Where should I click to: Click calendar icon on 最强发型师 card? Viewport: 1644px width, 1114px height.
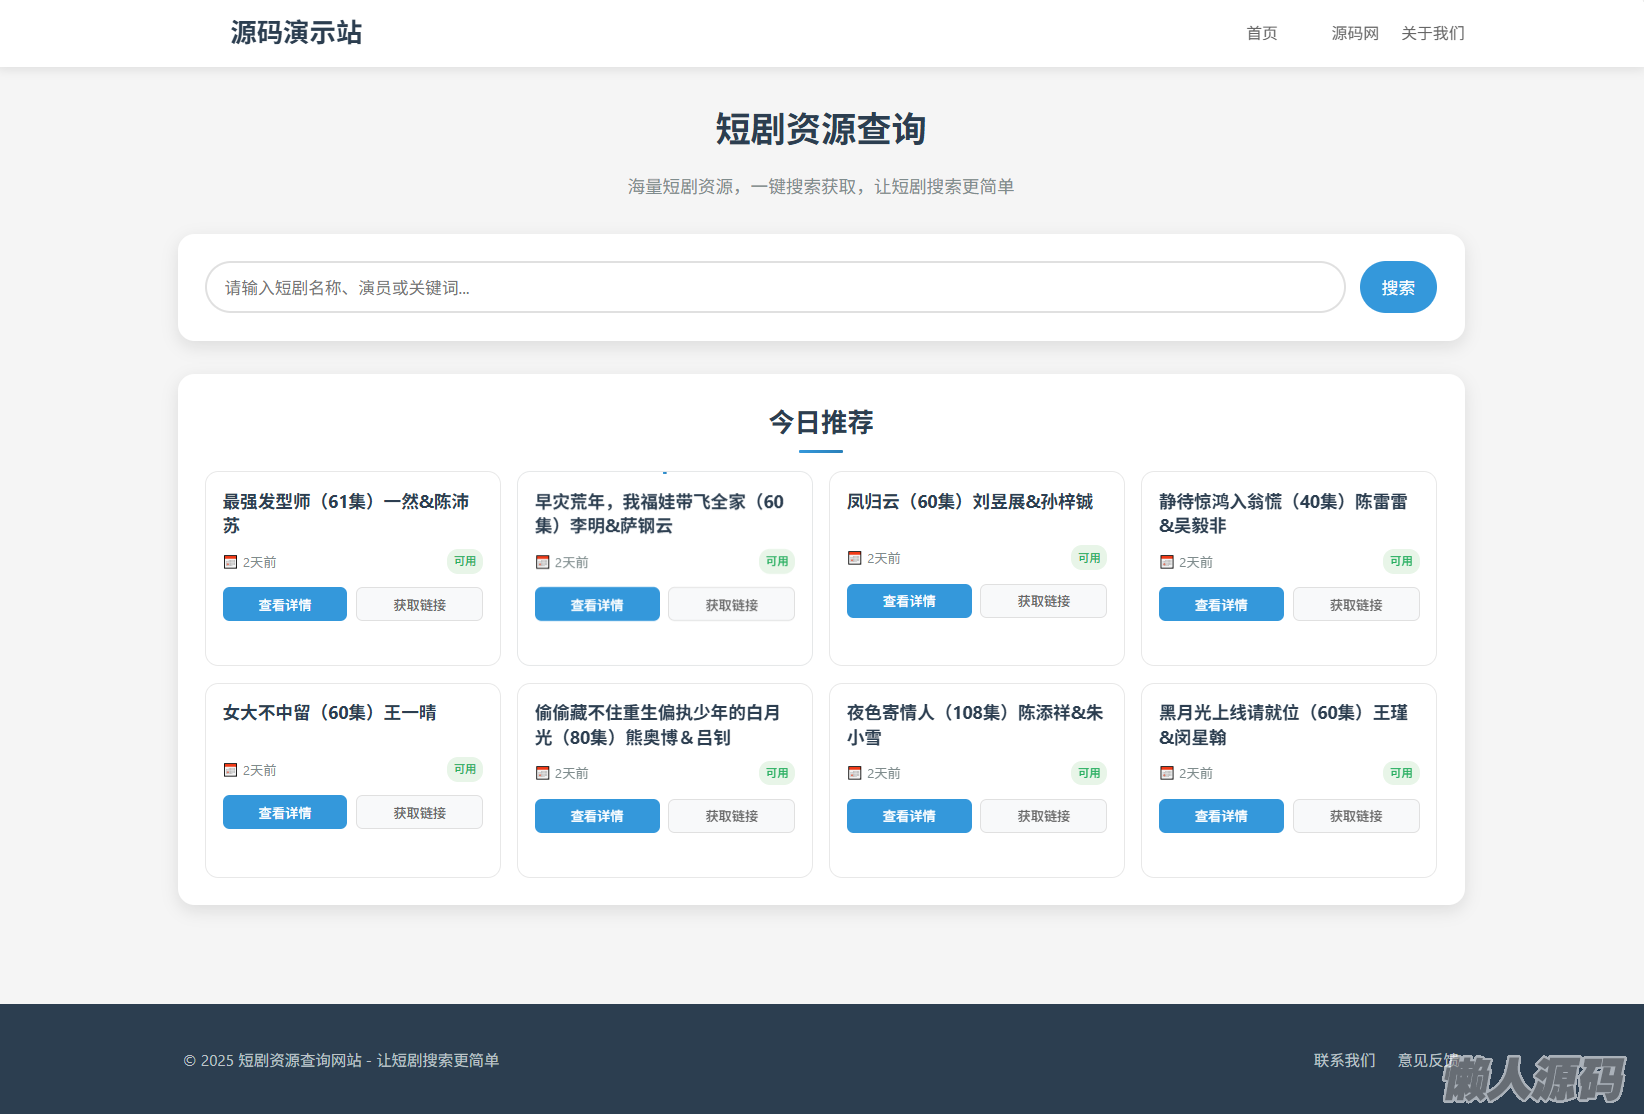coord(230,562)
